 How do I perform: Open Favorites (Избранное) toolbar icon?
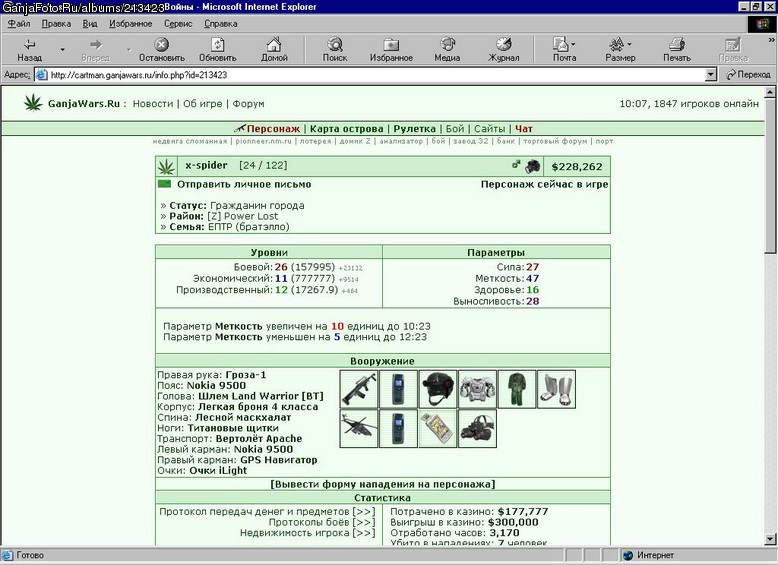click(391, 45)
